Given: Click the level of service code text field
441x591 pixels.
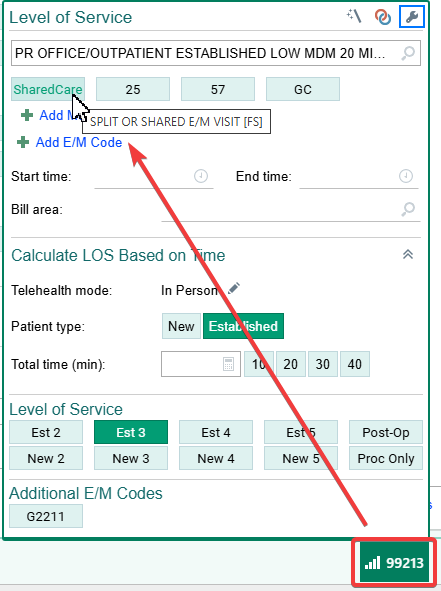Looking at the screenshot, I should 216,53.
